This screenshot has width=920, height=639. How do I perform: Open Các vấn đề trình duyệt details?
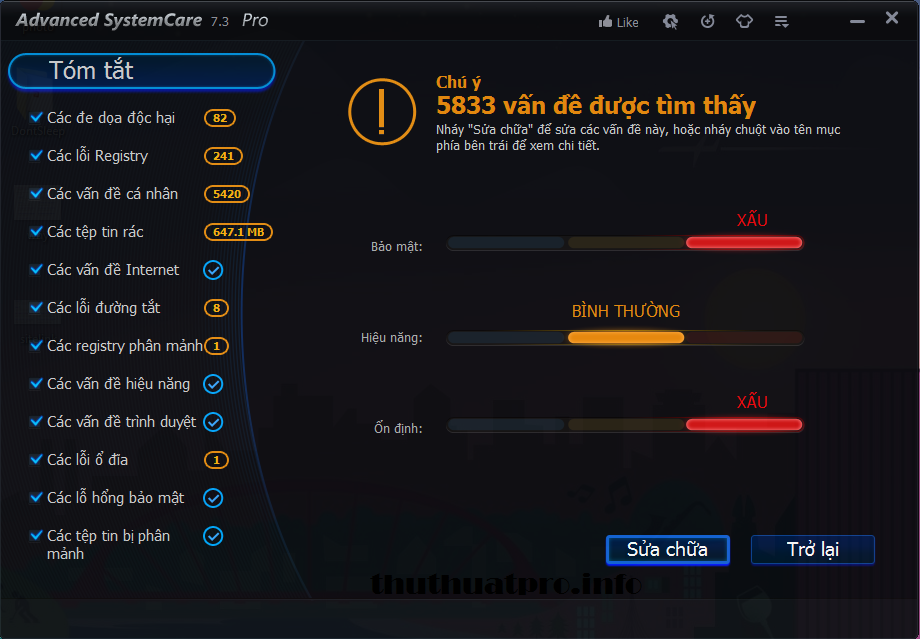pos(121,422)
